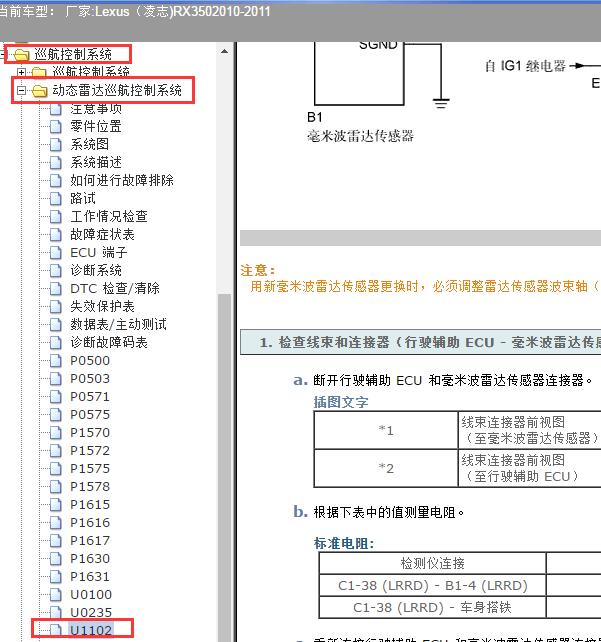Select fault code P1617

90,540
